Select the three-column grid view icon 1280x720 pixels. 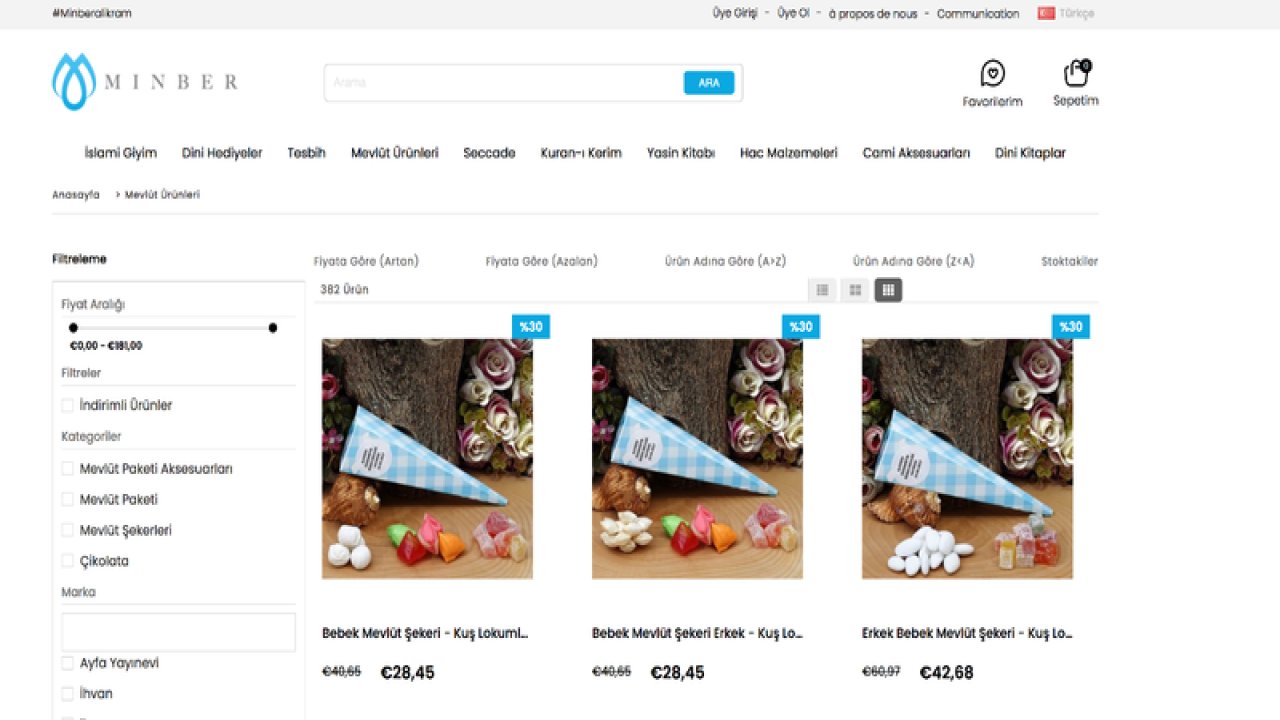(x=888, y=290)
